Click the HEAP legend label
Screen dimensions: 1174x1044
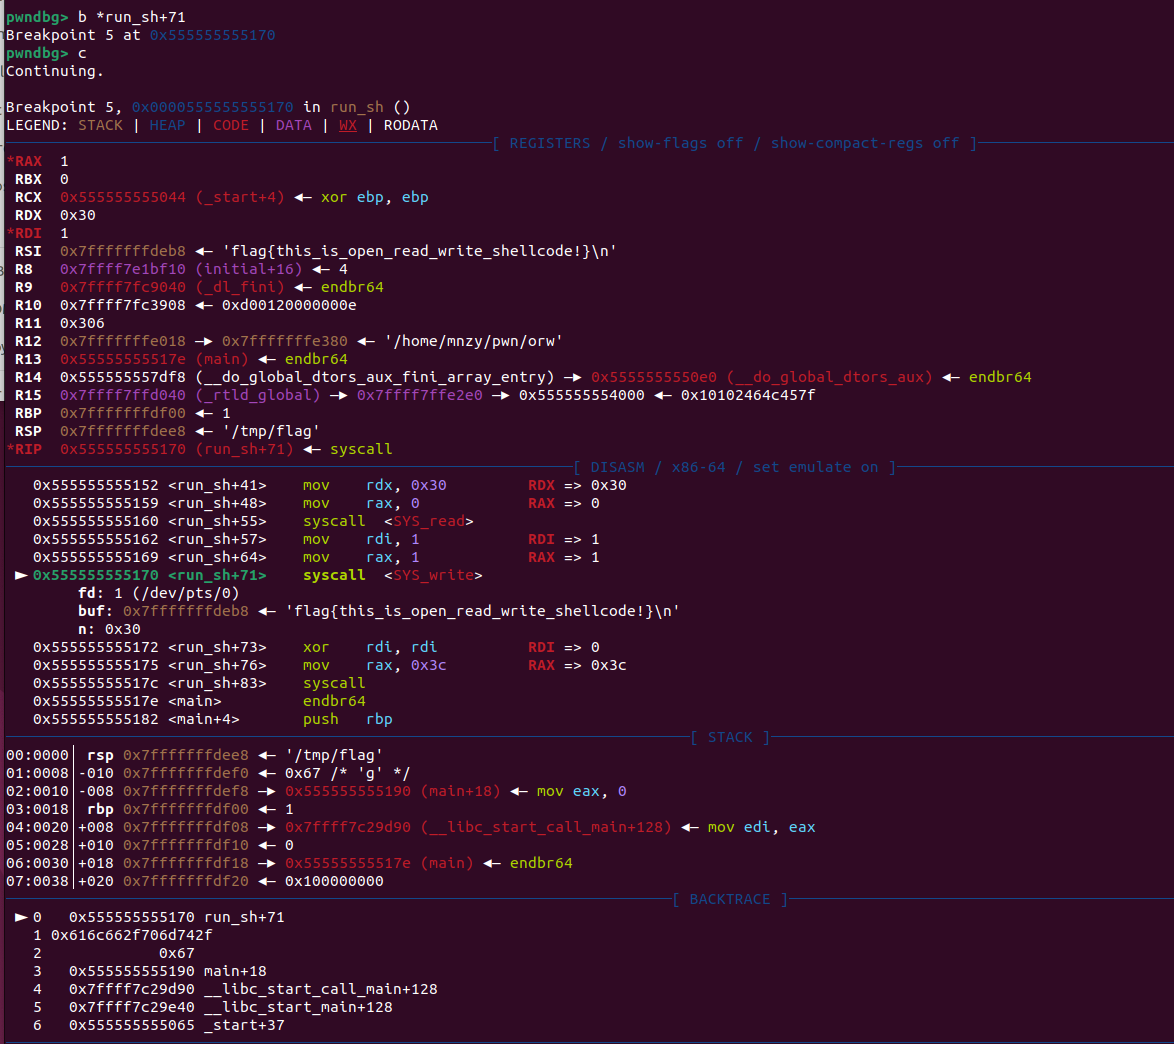point(167,125)
